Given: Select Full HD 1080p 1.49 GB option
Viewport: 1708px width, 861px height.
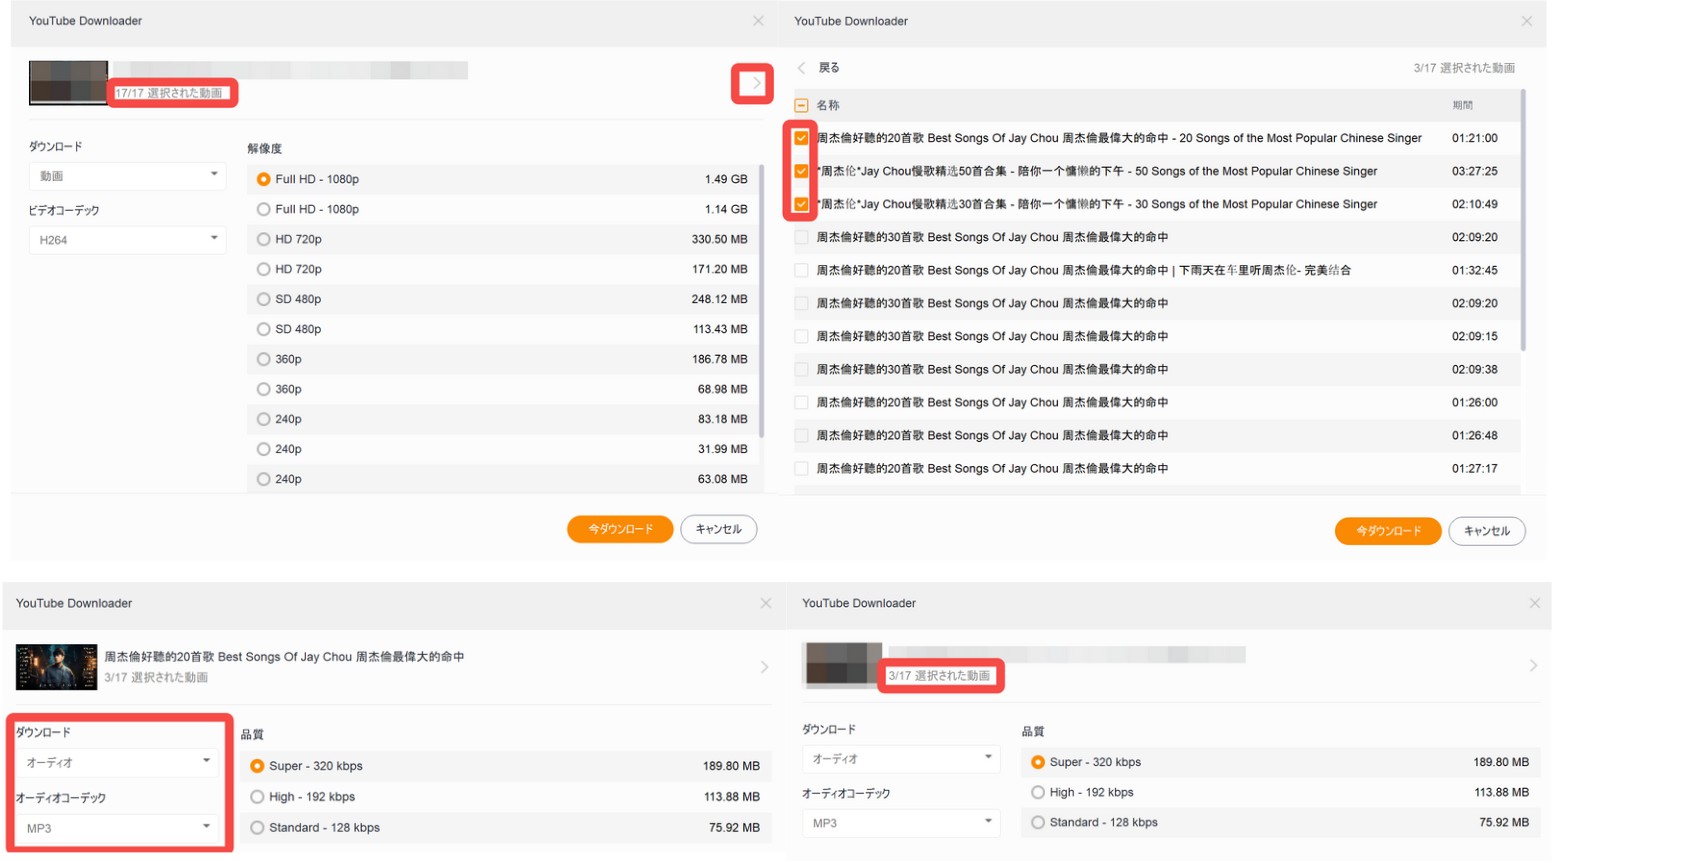Looking at the screenshot, I should (x=263, y=179).
